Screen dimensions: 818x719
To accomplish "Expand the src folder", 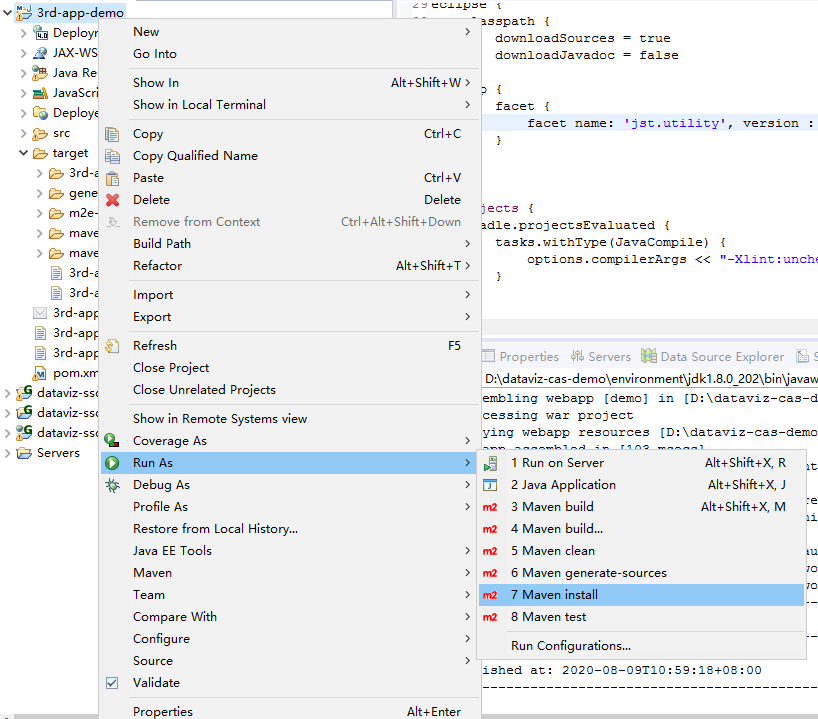I will click(23, 133).
